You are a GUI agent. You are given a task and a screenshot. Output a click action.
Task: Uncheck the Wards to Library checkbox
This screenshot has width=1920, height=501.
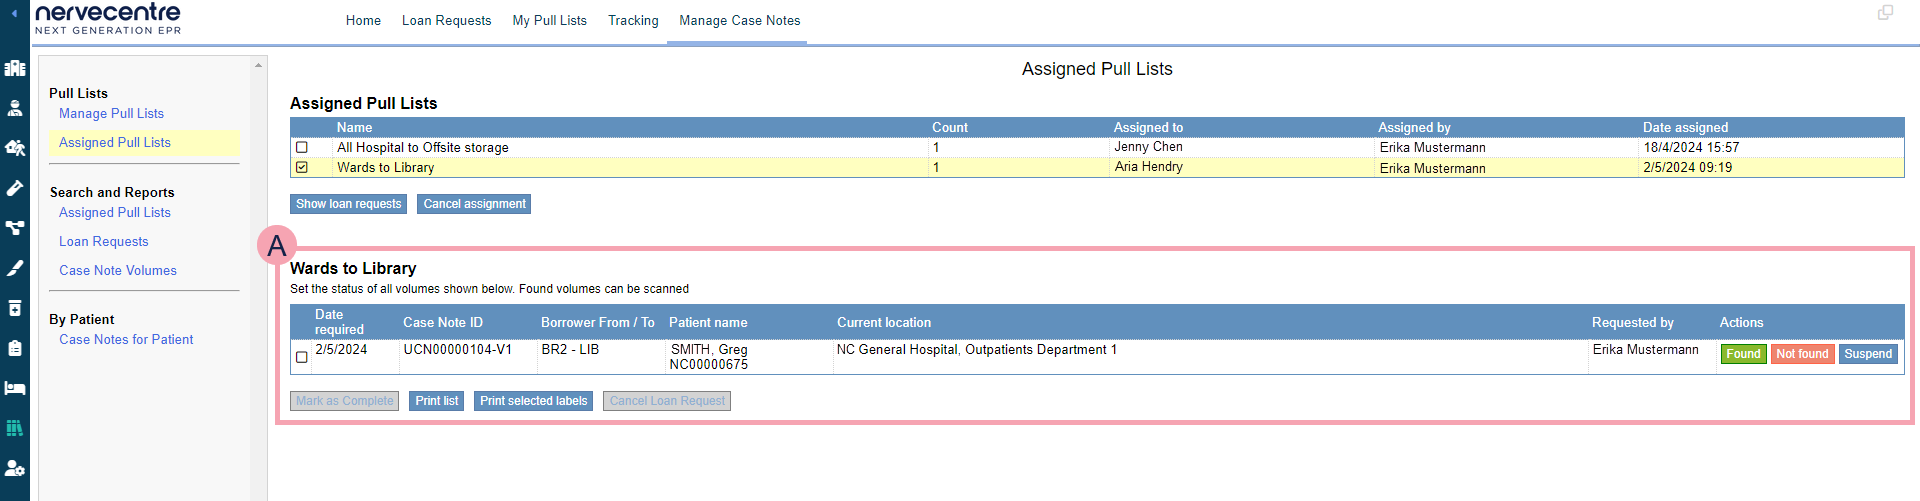(302, 168)
